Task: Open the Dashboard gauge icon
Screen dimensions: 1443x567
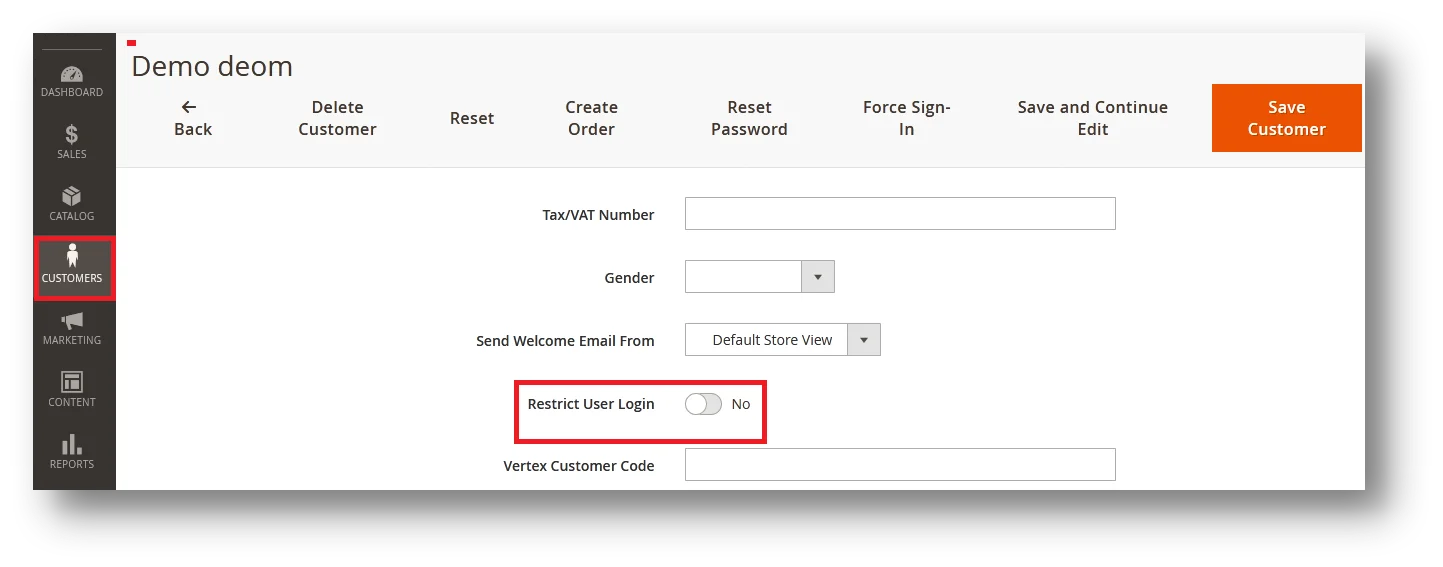Action: (72, 75)
